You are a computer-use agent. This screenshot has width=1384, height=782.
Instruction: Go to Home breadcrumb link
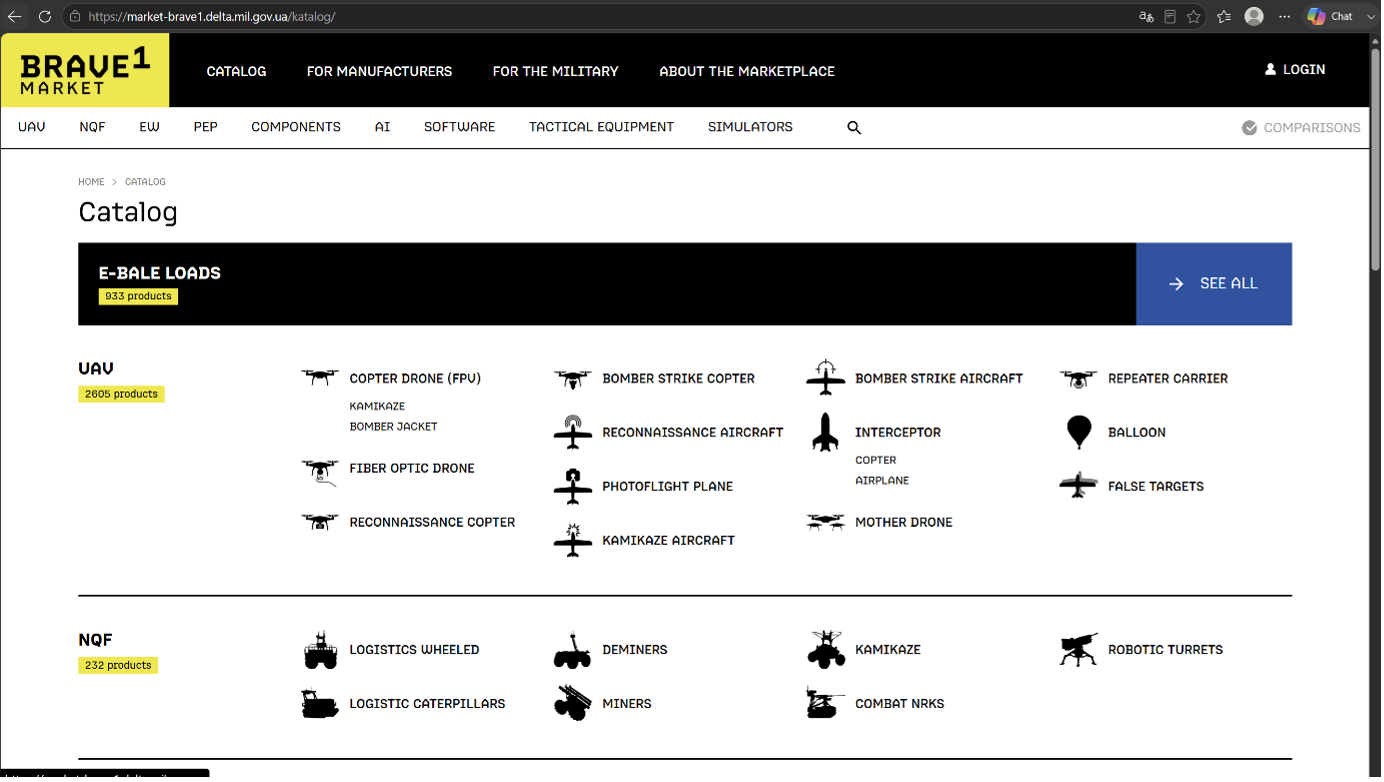(x=92, y=182)
